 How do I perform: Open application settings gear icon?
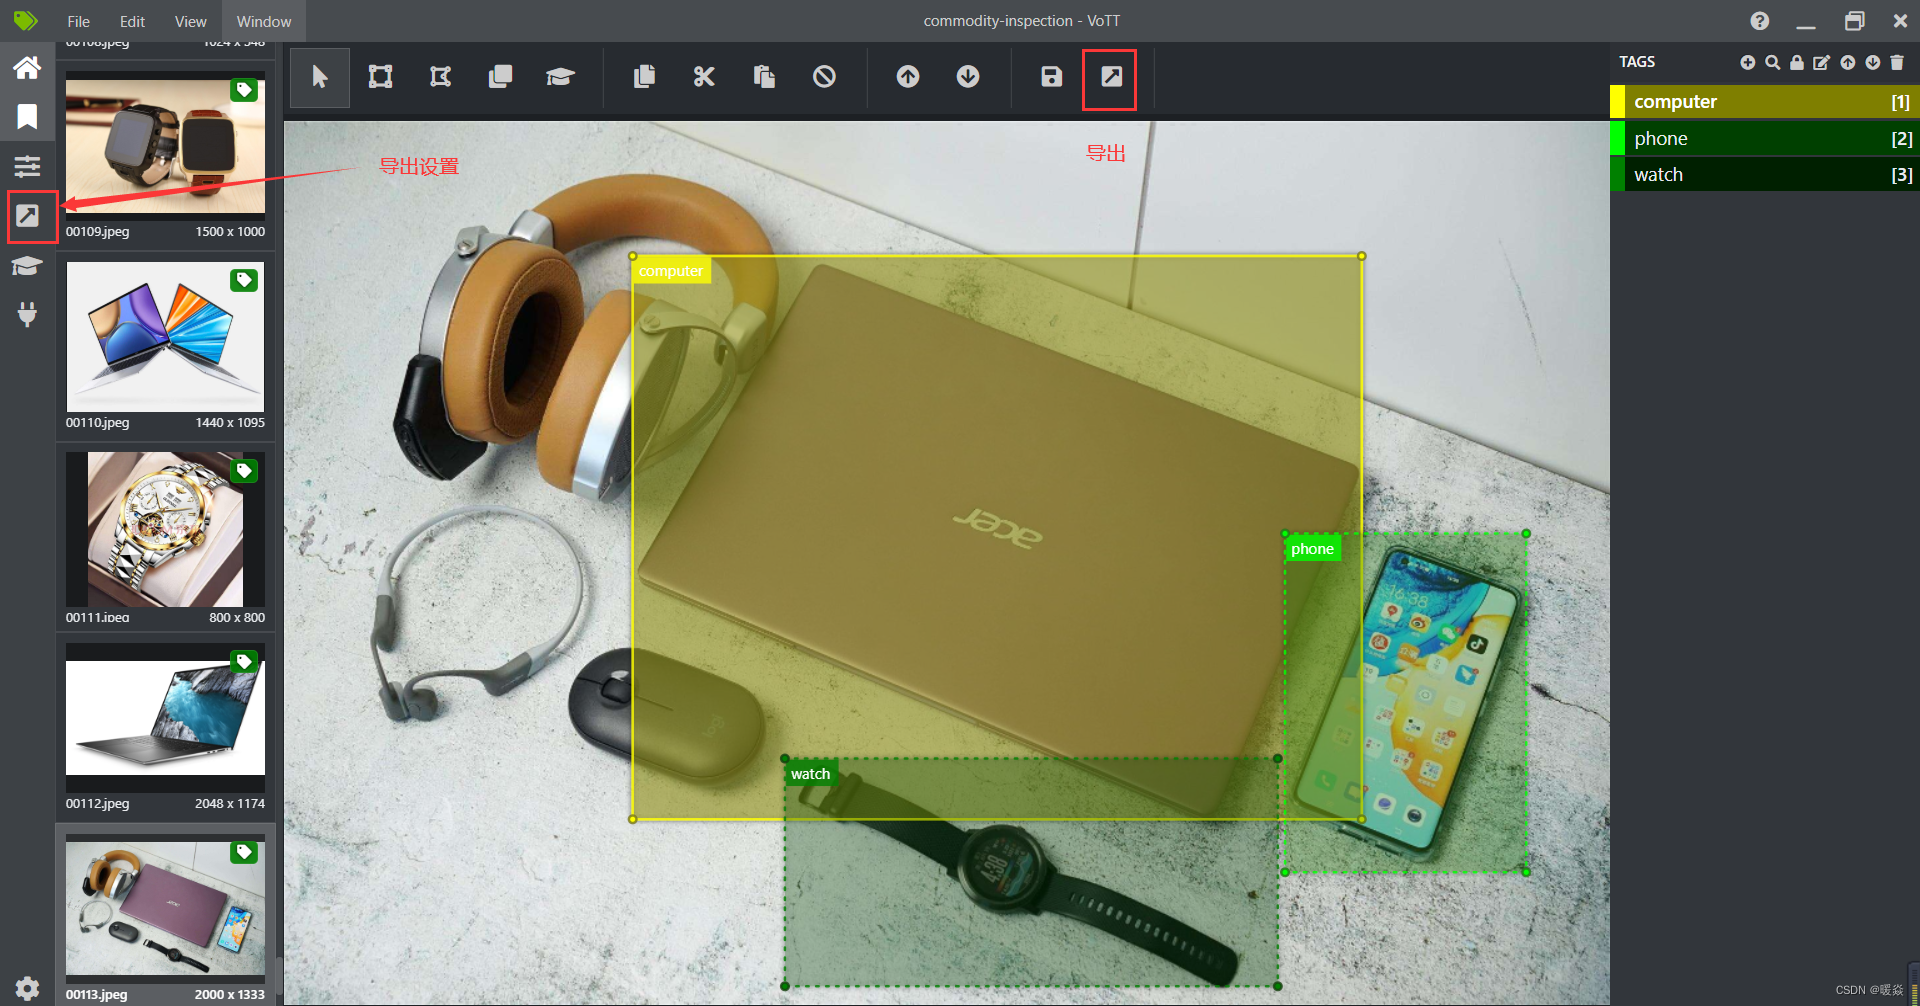click(x=27, y=989)
